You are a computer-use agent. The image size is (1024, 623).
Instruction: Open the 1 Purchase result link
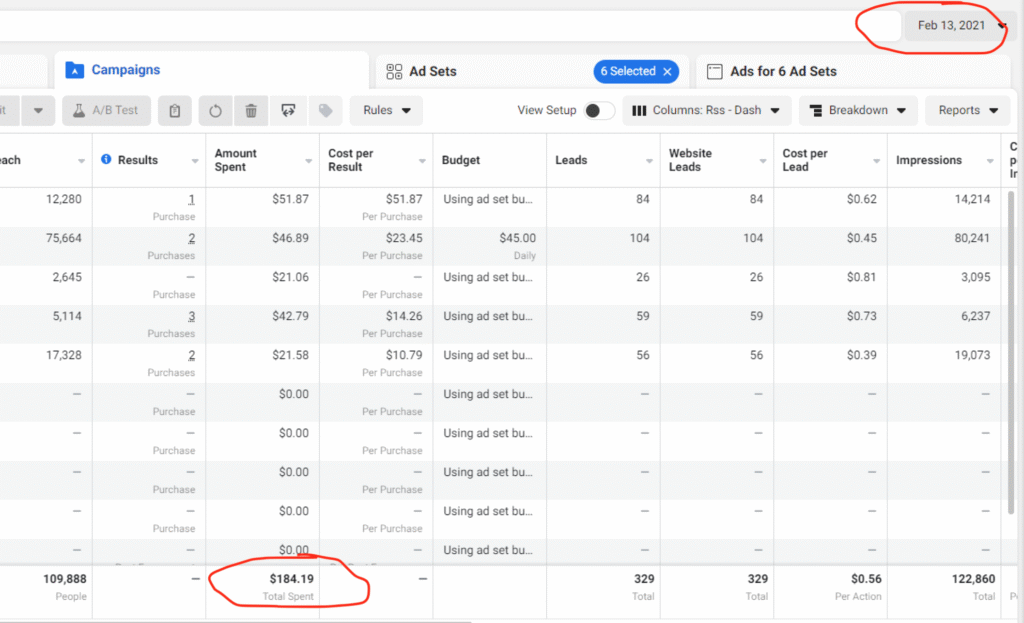(x=191, y=199)
